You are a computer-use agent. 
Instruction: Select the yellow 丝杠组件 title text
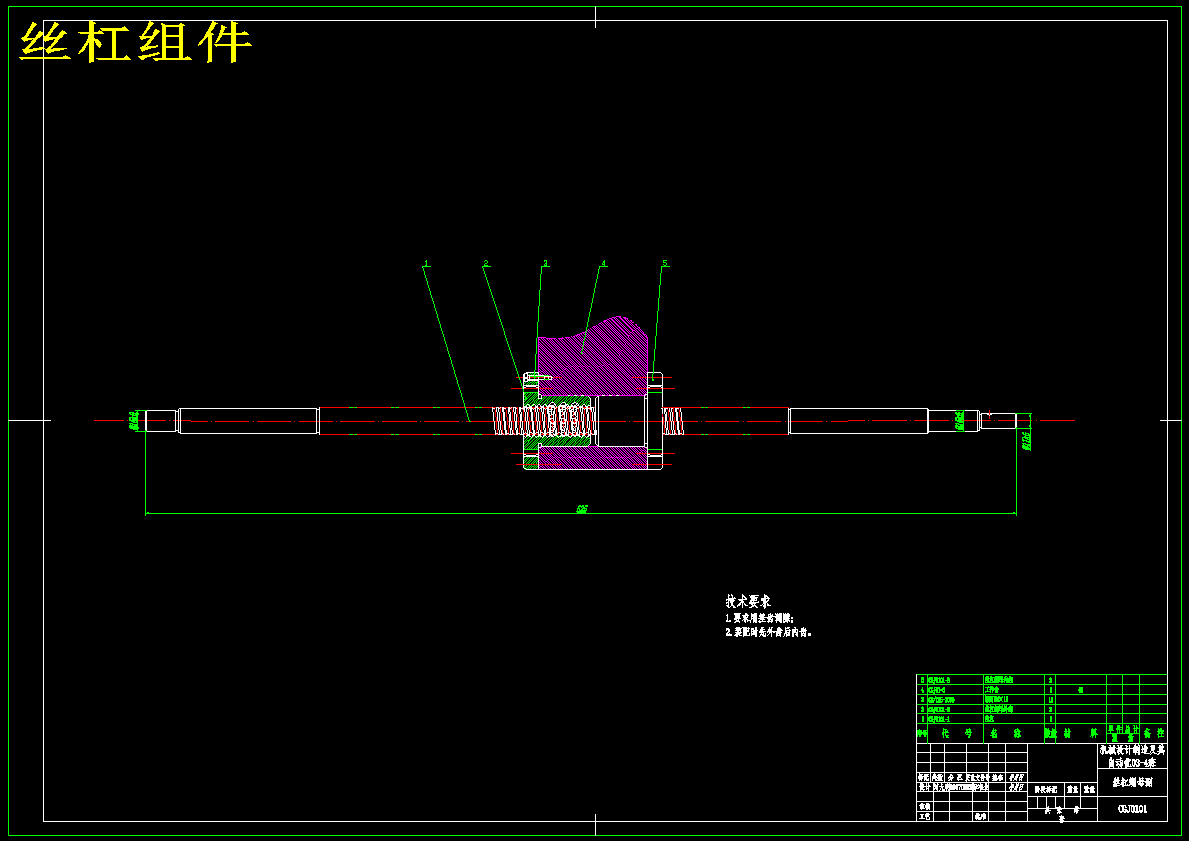pos(135,42)
